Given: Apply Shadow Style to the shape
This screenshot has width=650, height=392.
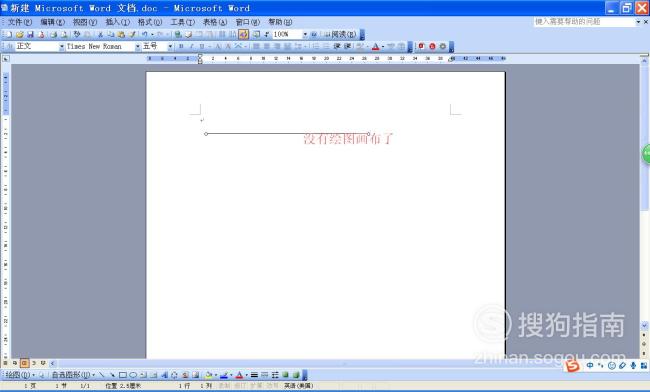Looking at the screenshot, I should 285,375.
